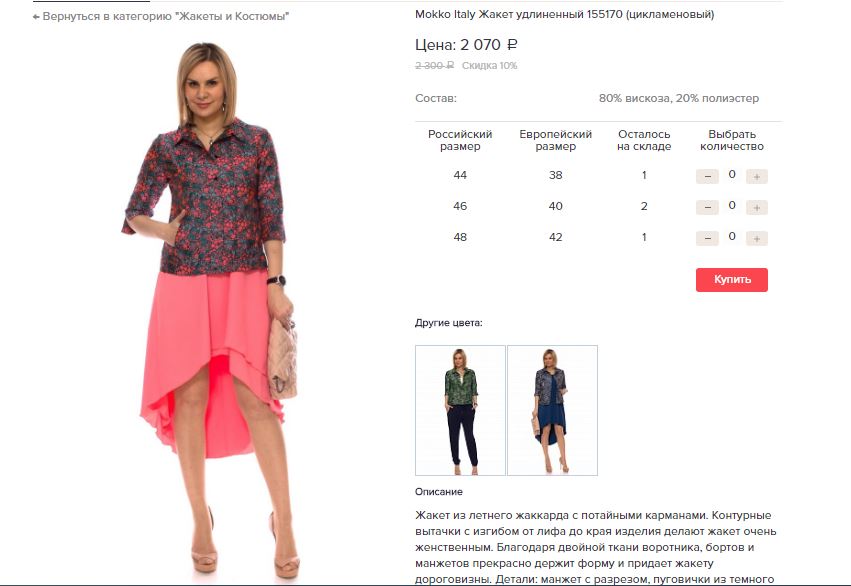Click the product title Mokko Italy Жакет
The width and height of the screenshot is (851, 586).
pyautogui.click(x=564, y=15)
